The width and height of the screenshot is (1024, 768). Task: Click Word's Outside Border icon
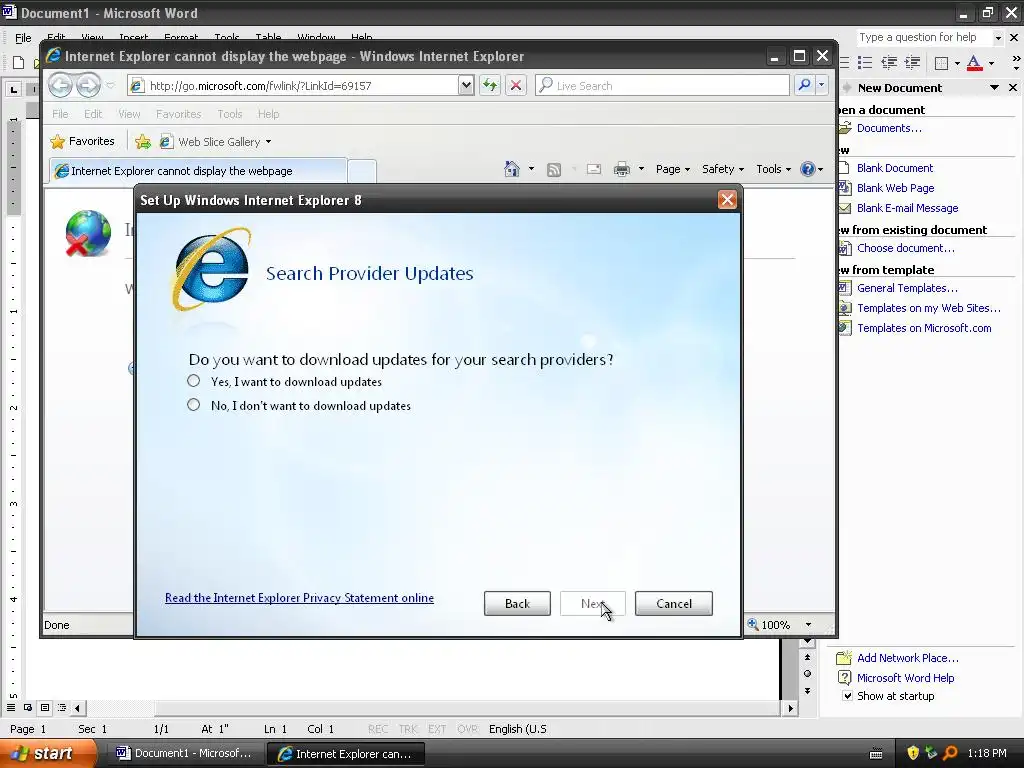pos(942,63)
